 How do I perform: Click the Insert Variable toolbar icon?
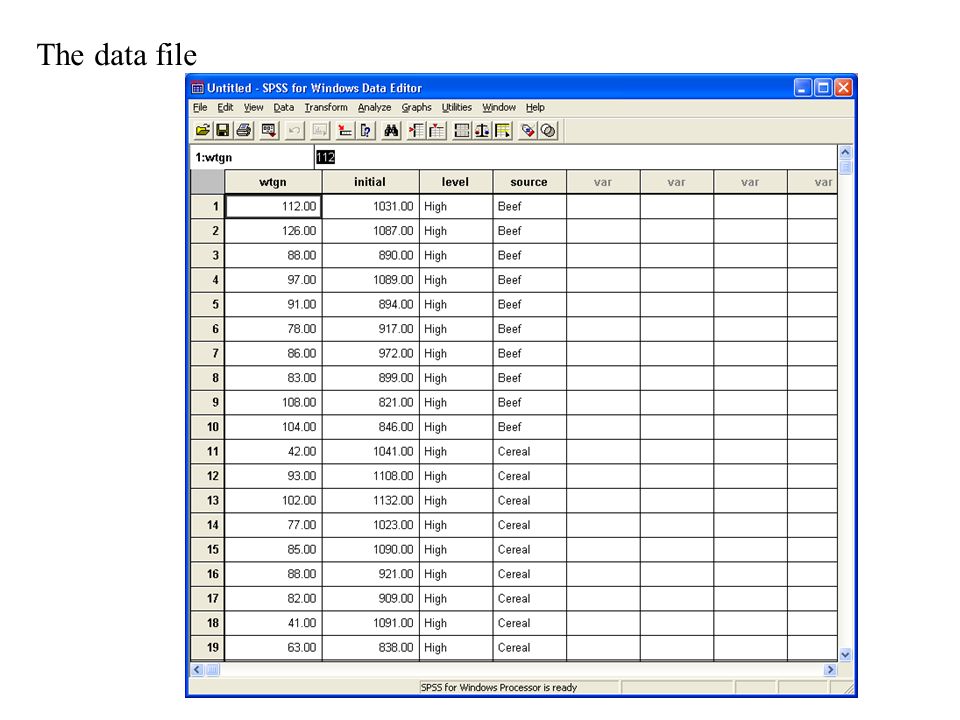[437, 130]
